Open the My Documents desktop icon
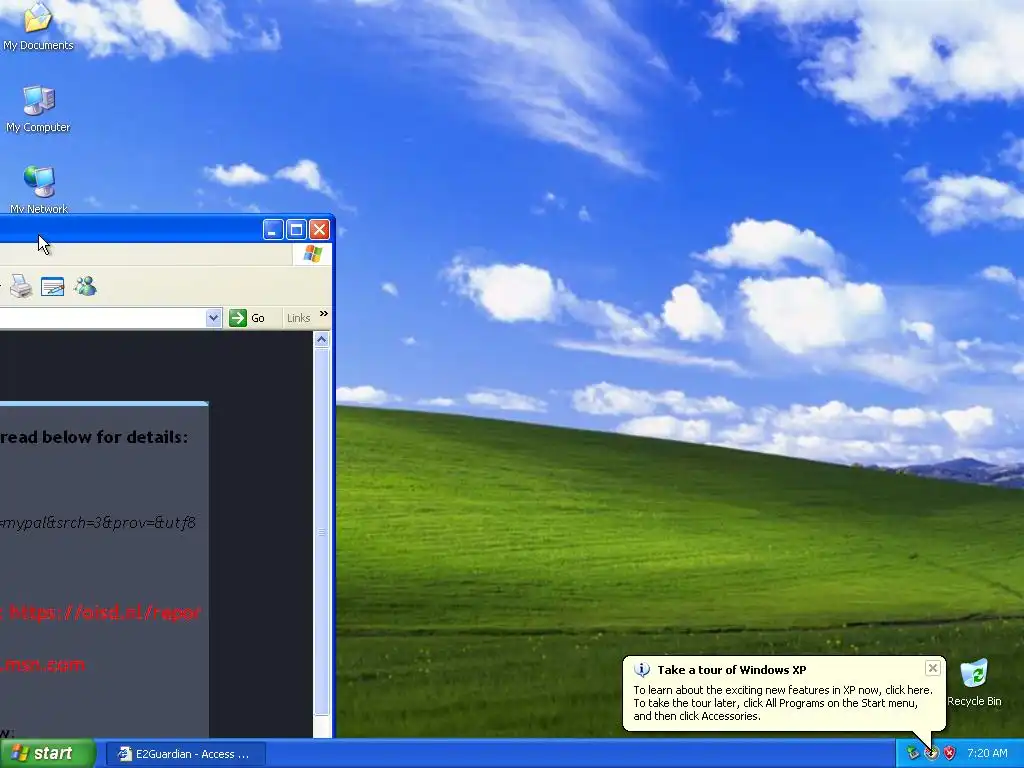 [x=38, y=26]
